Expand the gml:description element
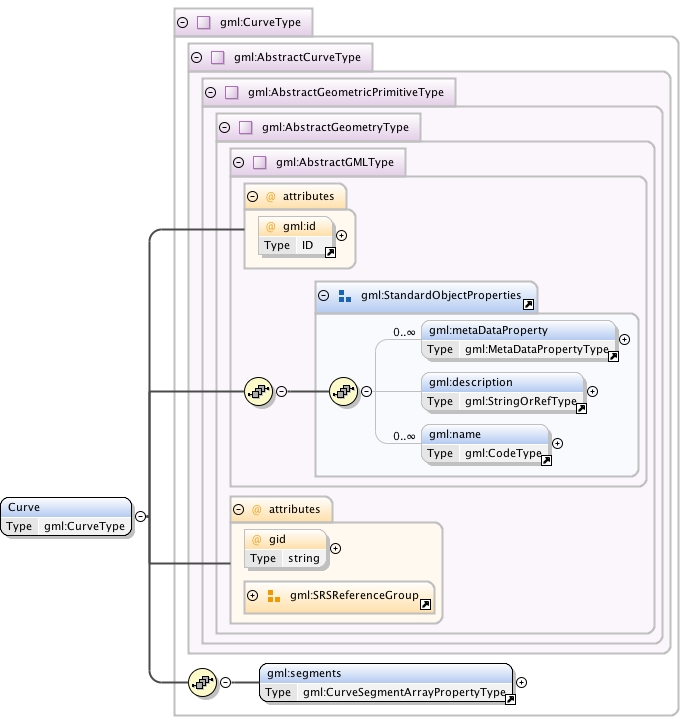The height and width of the screenshot is (717, 680). 593,391
